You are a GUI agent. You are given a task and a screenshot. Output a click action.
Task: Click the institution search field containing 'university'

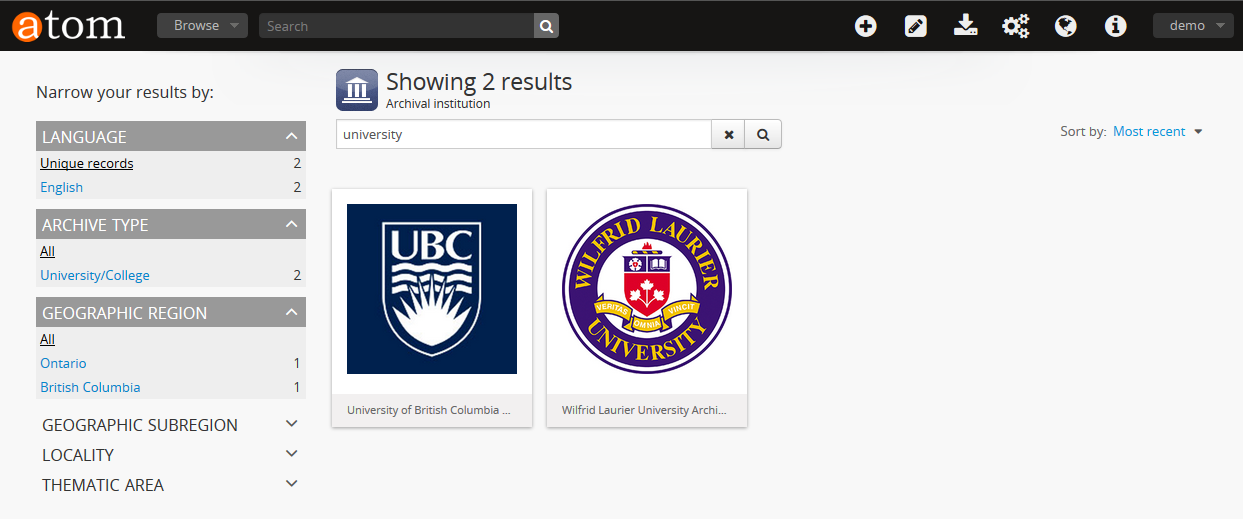pos(523,135)
